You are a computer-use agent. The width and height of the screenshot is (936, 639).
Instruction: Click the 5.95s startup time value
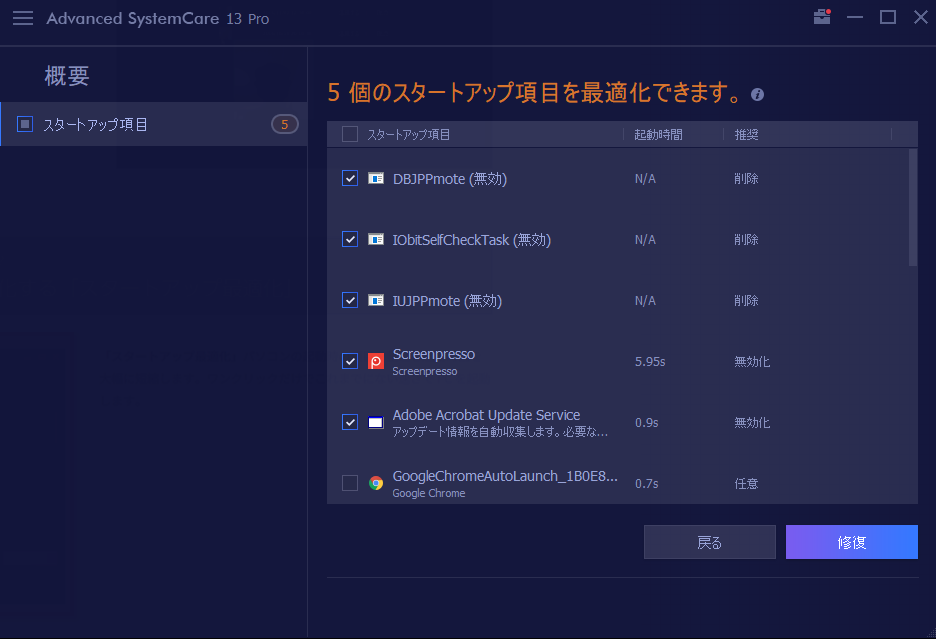(x=650, y=361)
